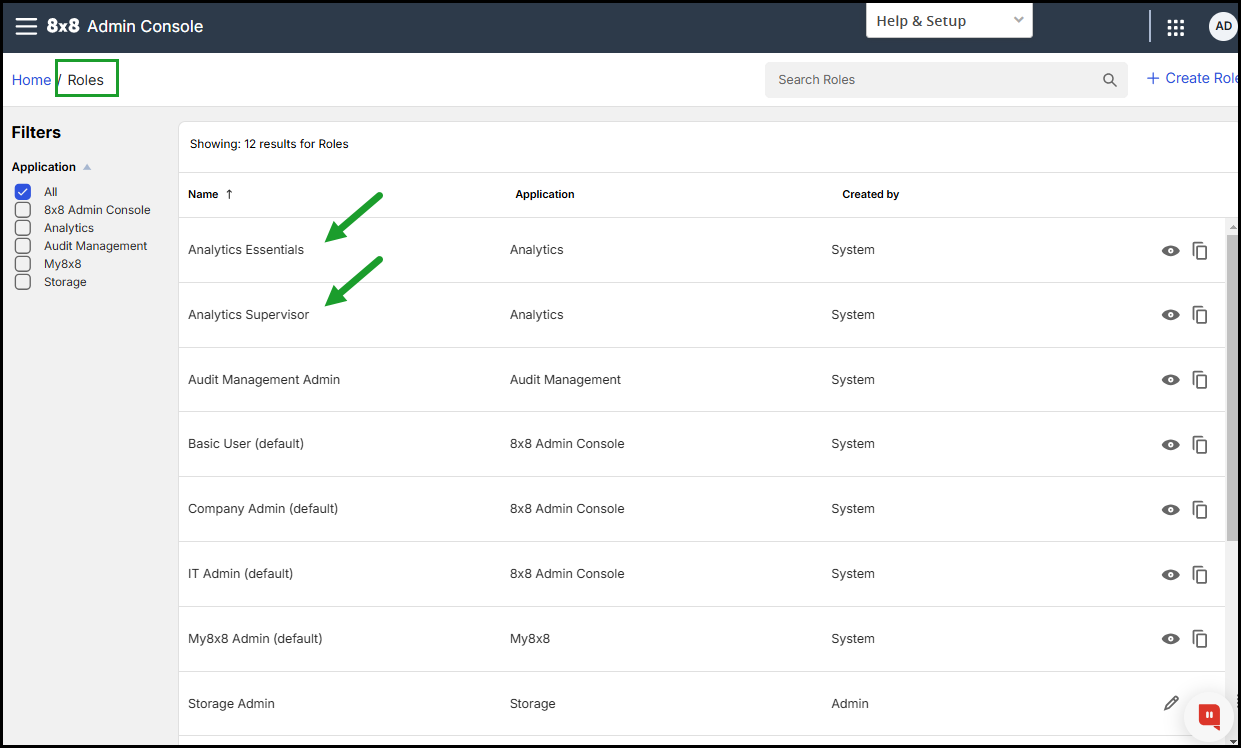Tick the Storage filter checkbox
This screenshot has height=748, width=1241.
point(22,282)
